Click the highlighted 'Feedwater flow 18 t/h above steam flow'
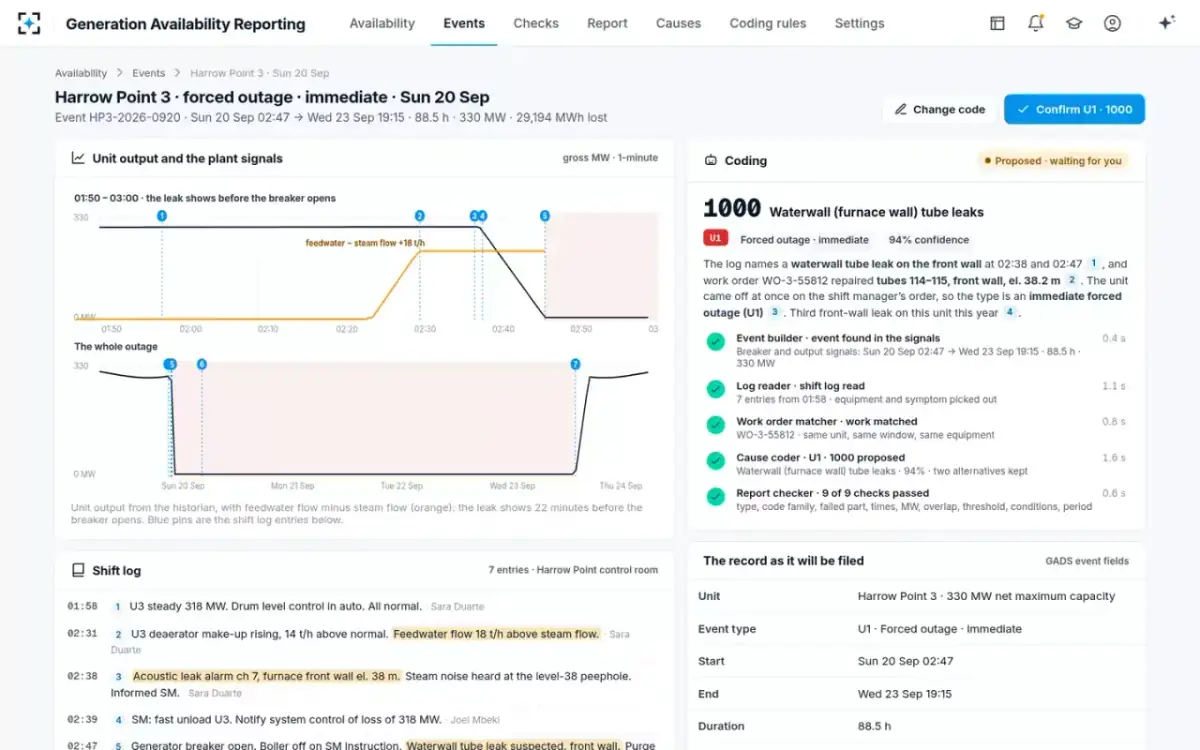This screenshot has width=1200, height=750. click(x=497, y=634)
